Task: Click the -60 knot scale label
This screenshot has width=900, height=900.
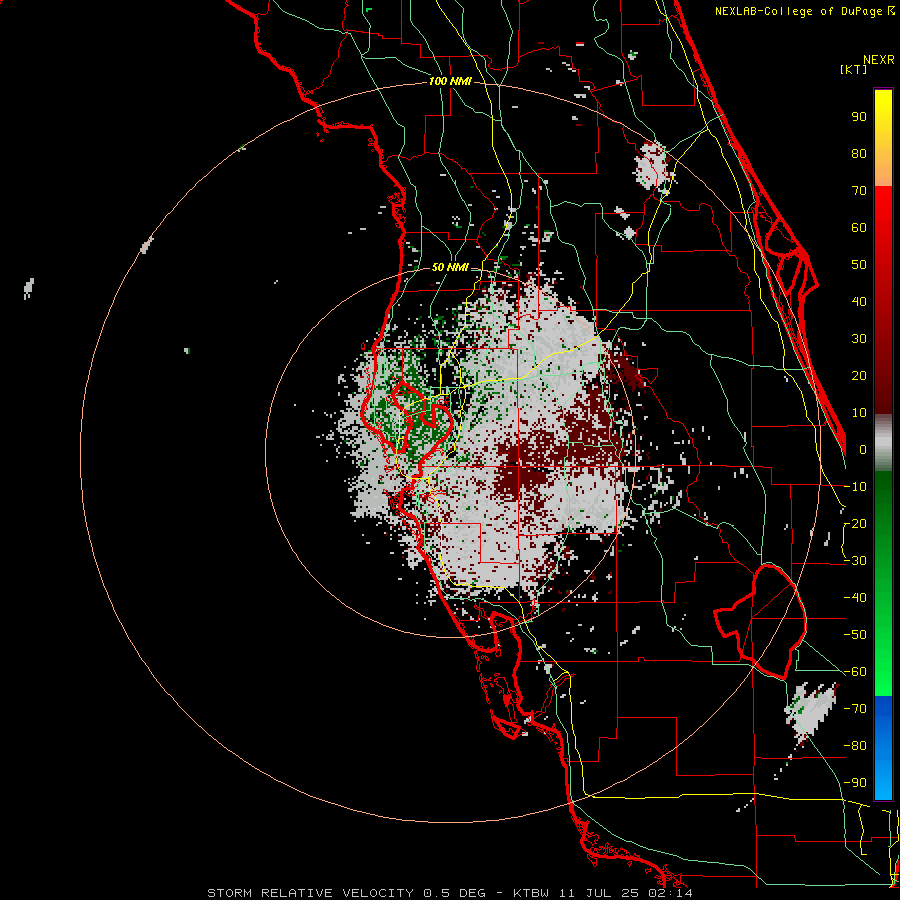Action: tap(855, 672)
